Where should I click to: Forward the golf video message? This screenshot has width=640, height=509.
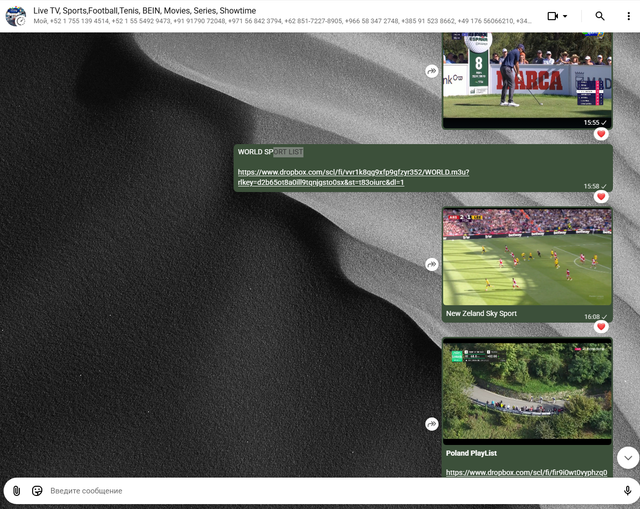(431, 71)
